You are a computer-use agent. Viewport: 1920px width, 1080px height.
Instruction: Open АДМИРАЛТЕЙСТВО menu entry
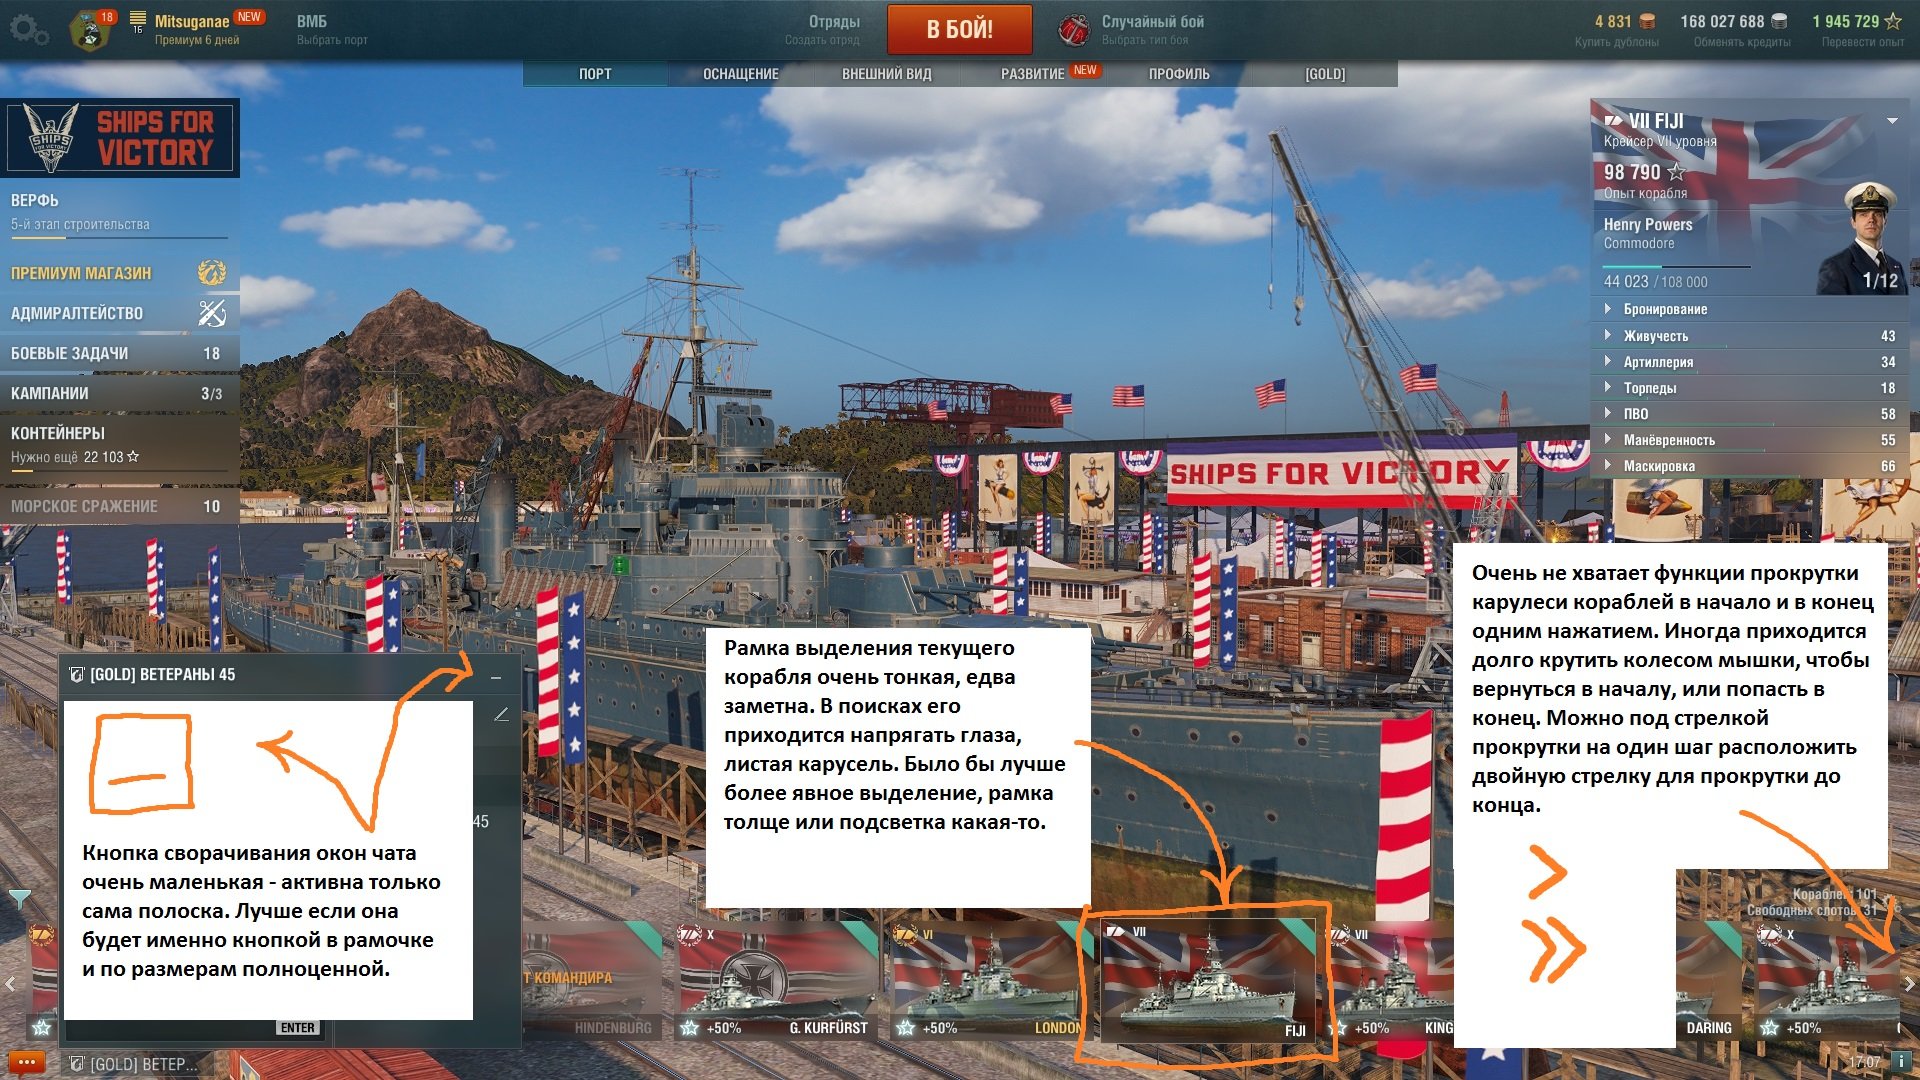pyautogui.click(x=120, y=313)
